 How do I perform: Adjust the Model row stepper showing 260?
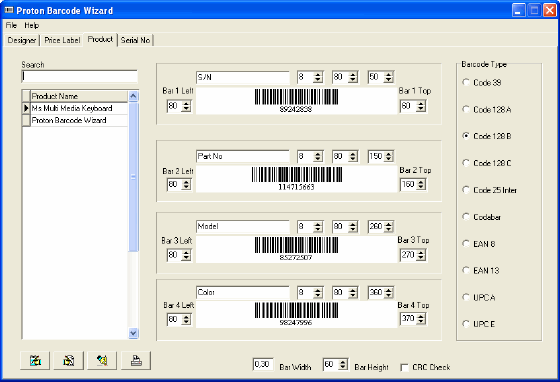tap(389, 226)
